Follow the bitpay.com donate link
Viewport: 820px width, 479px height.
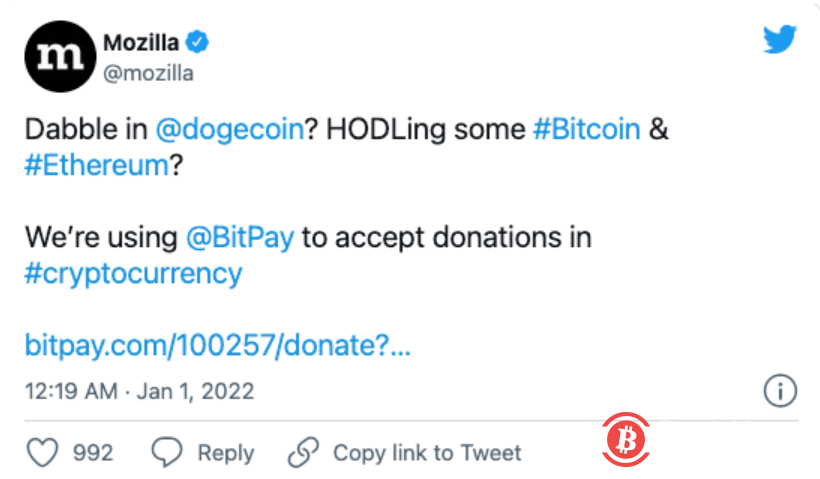(217, 345)
